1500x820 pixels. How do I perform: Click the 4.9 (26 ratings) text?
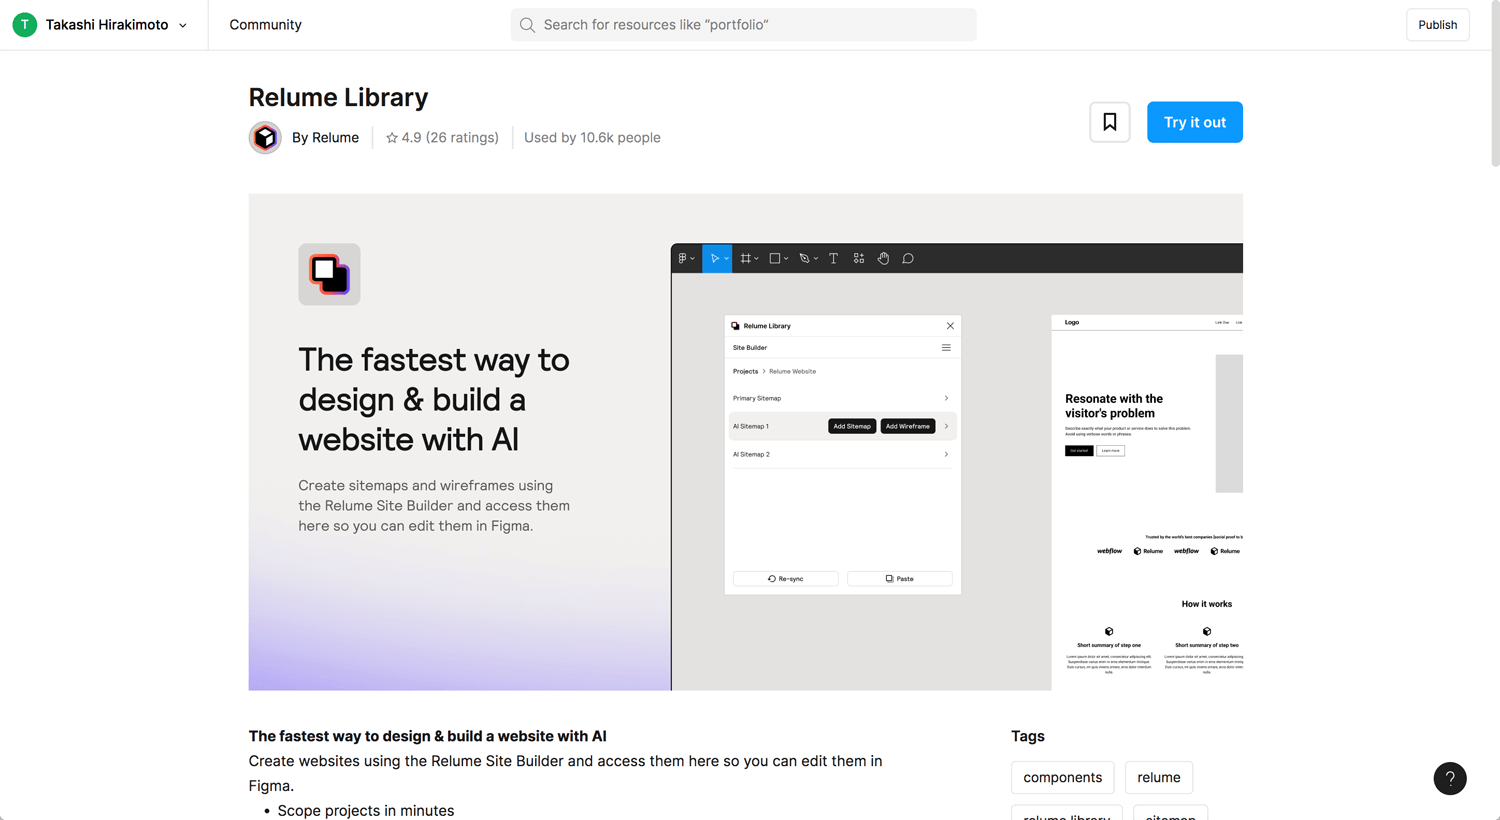(x=450, y=138)
